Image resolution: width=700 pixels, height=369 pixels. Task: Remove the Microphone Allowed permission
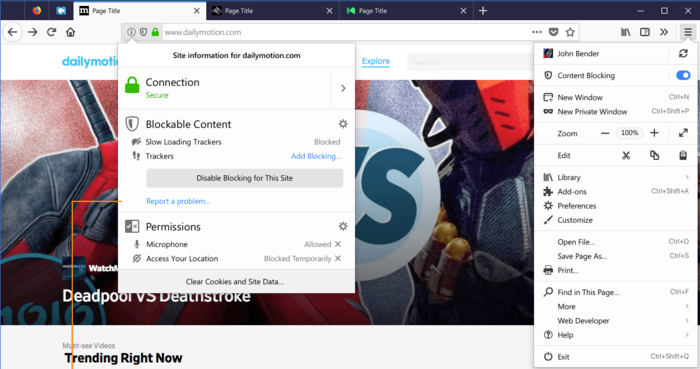(338, 244)
